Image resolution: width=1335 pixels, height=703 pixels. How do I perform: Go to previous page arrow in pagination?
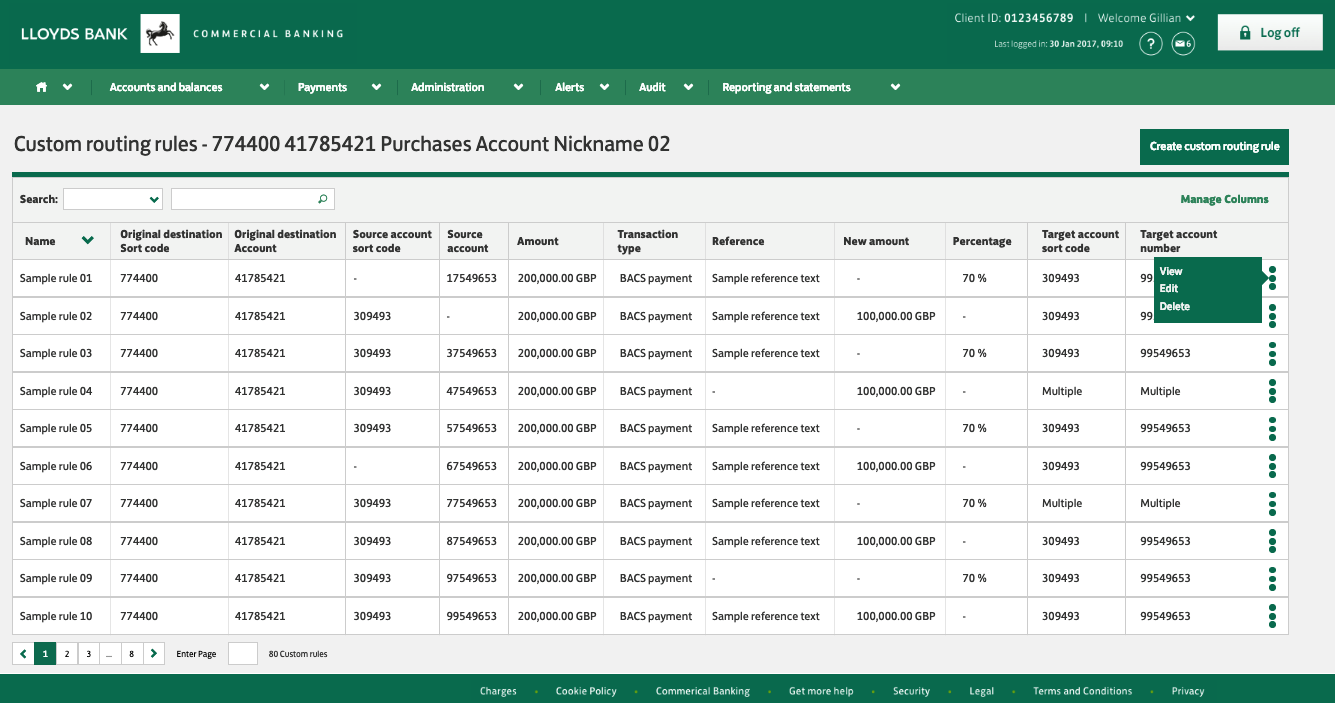[x=23, y=654]
